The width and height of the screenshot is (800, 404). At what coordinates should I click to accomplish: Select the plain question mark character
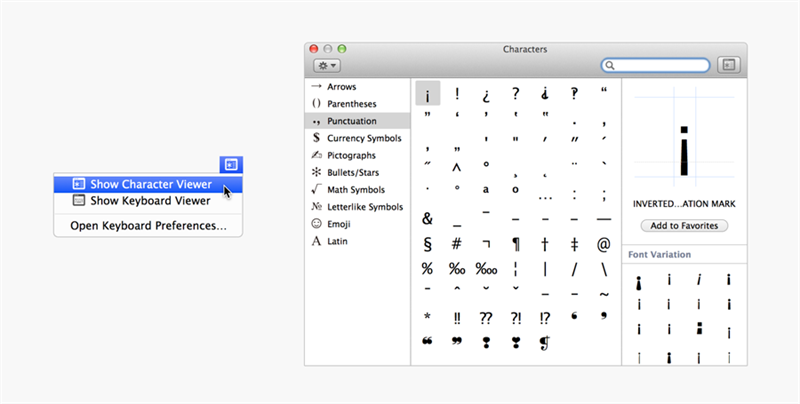[516, 93]
